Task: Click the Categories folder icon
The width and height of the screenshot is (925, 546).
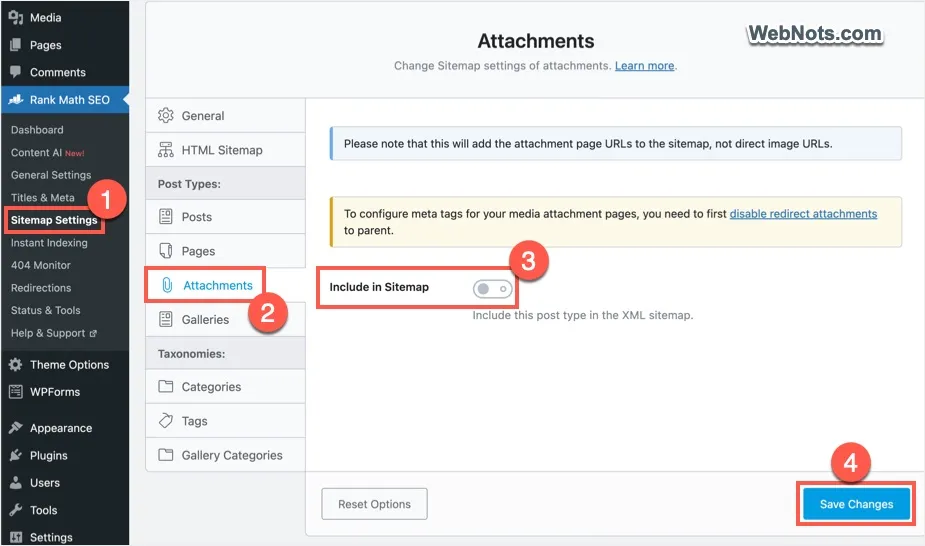Action: coord(166,387)
